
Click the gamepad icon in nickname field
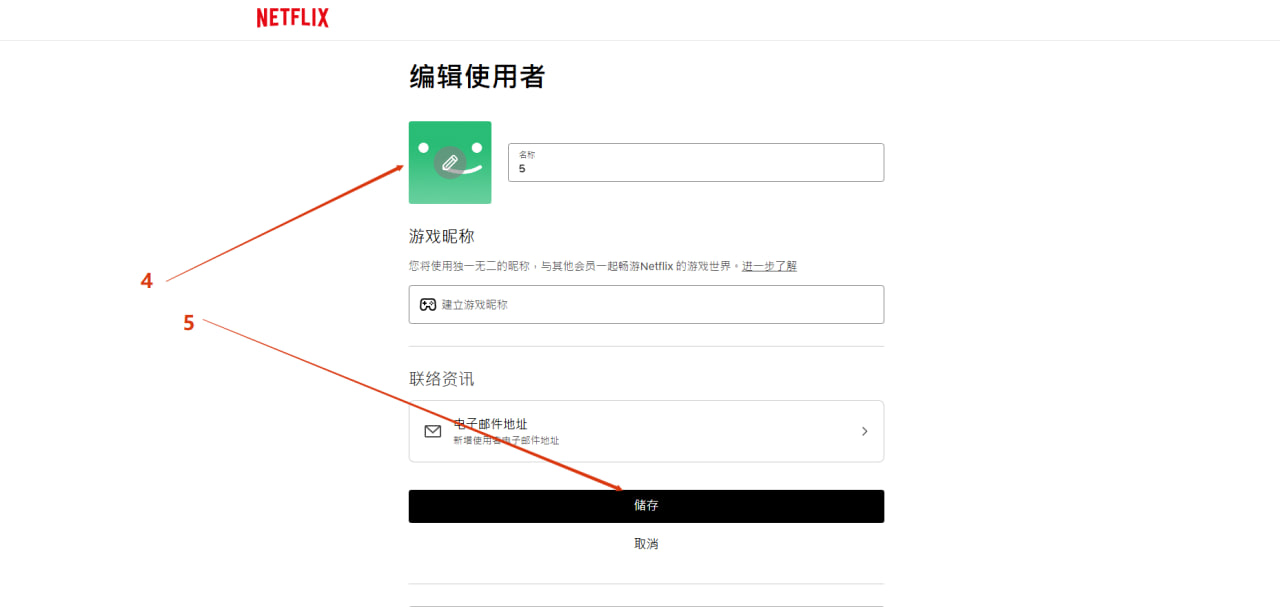[x=427, y=304]
